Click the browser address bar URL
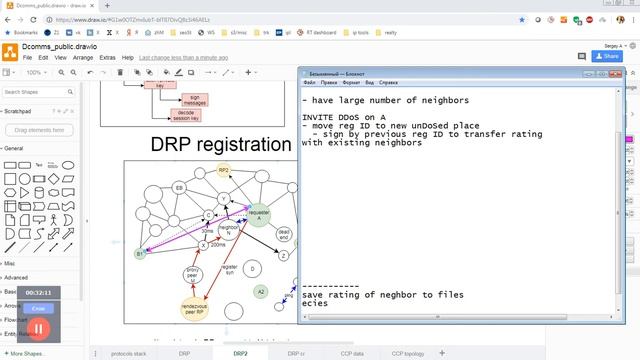Screen dimensions: 640x360 click(133, 20)
